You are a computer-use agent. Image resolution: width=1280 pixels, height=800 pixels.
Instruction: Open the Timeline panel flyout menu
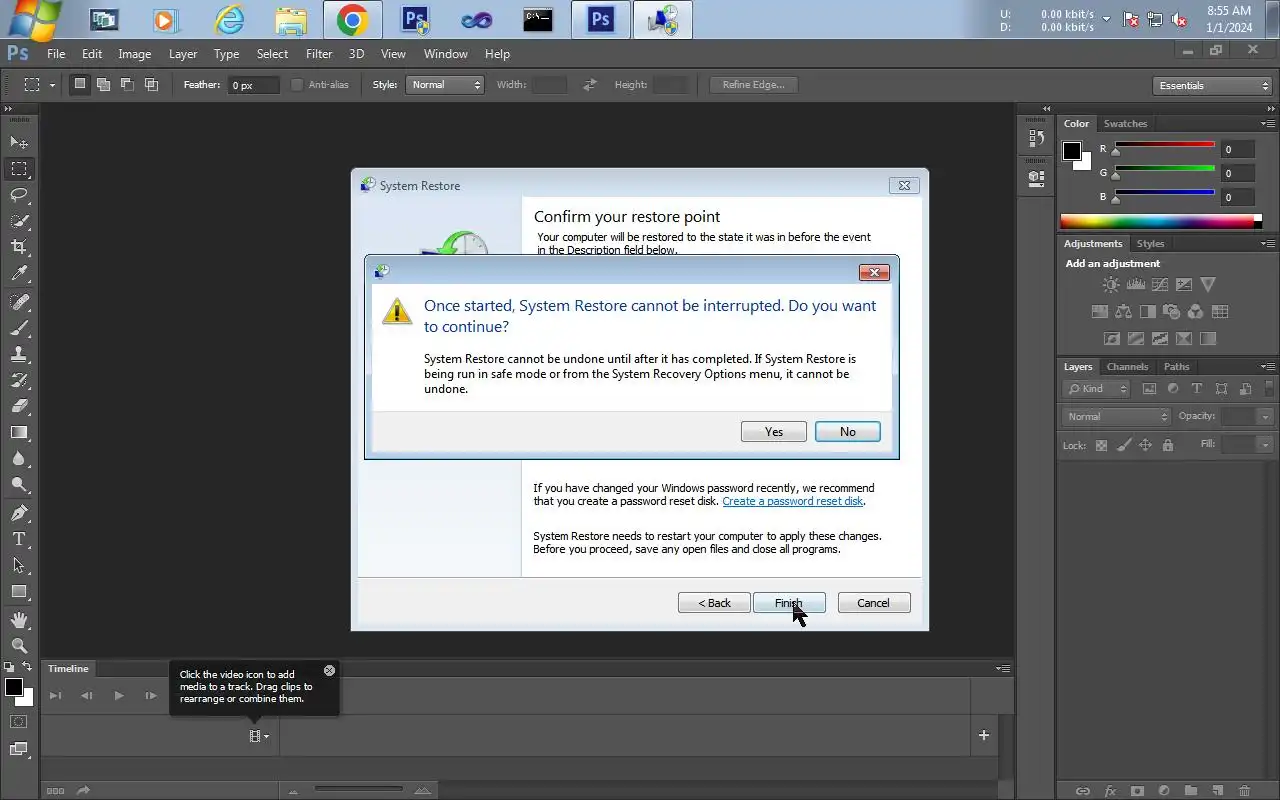pos(1003,668)
